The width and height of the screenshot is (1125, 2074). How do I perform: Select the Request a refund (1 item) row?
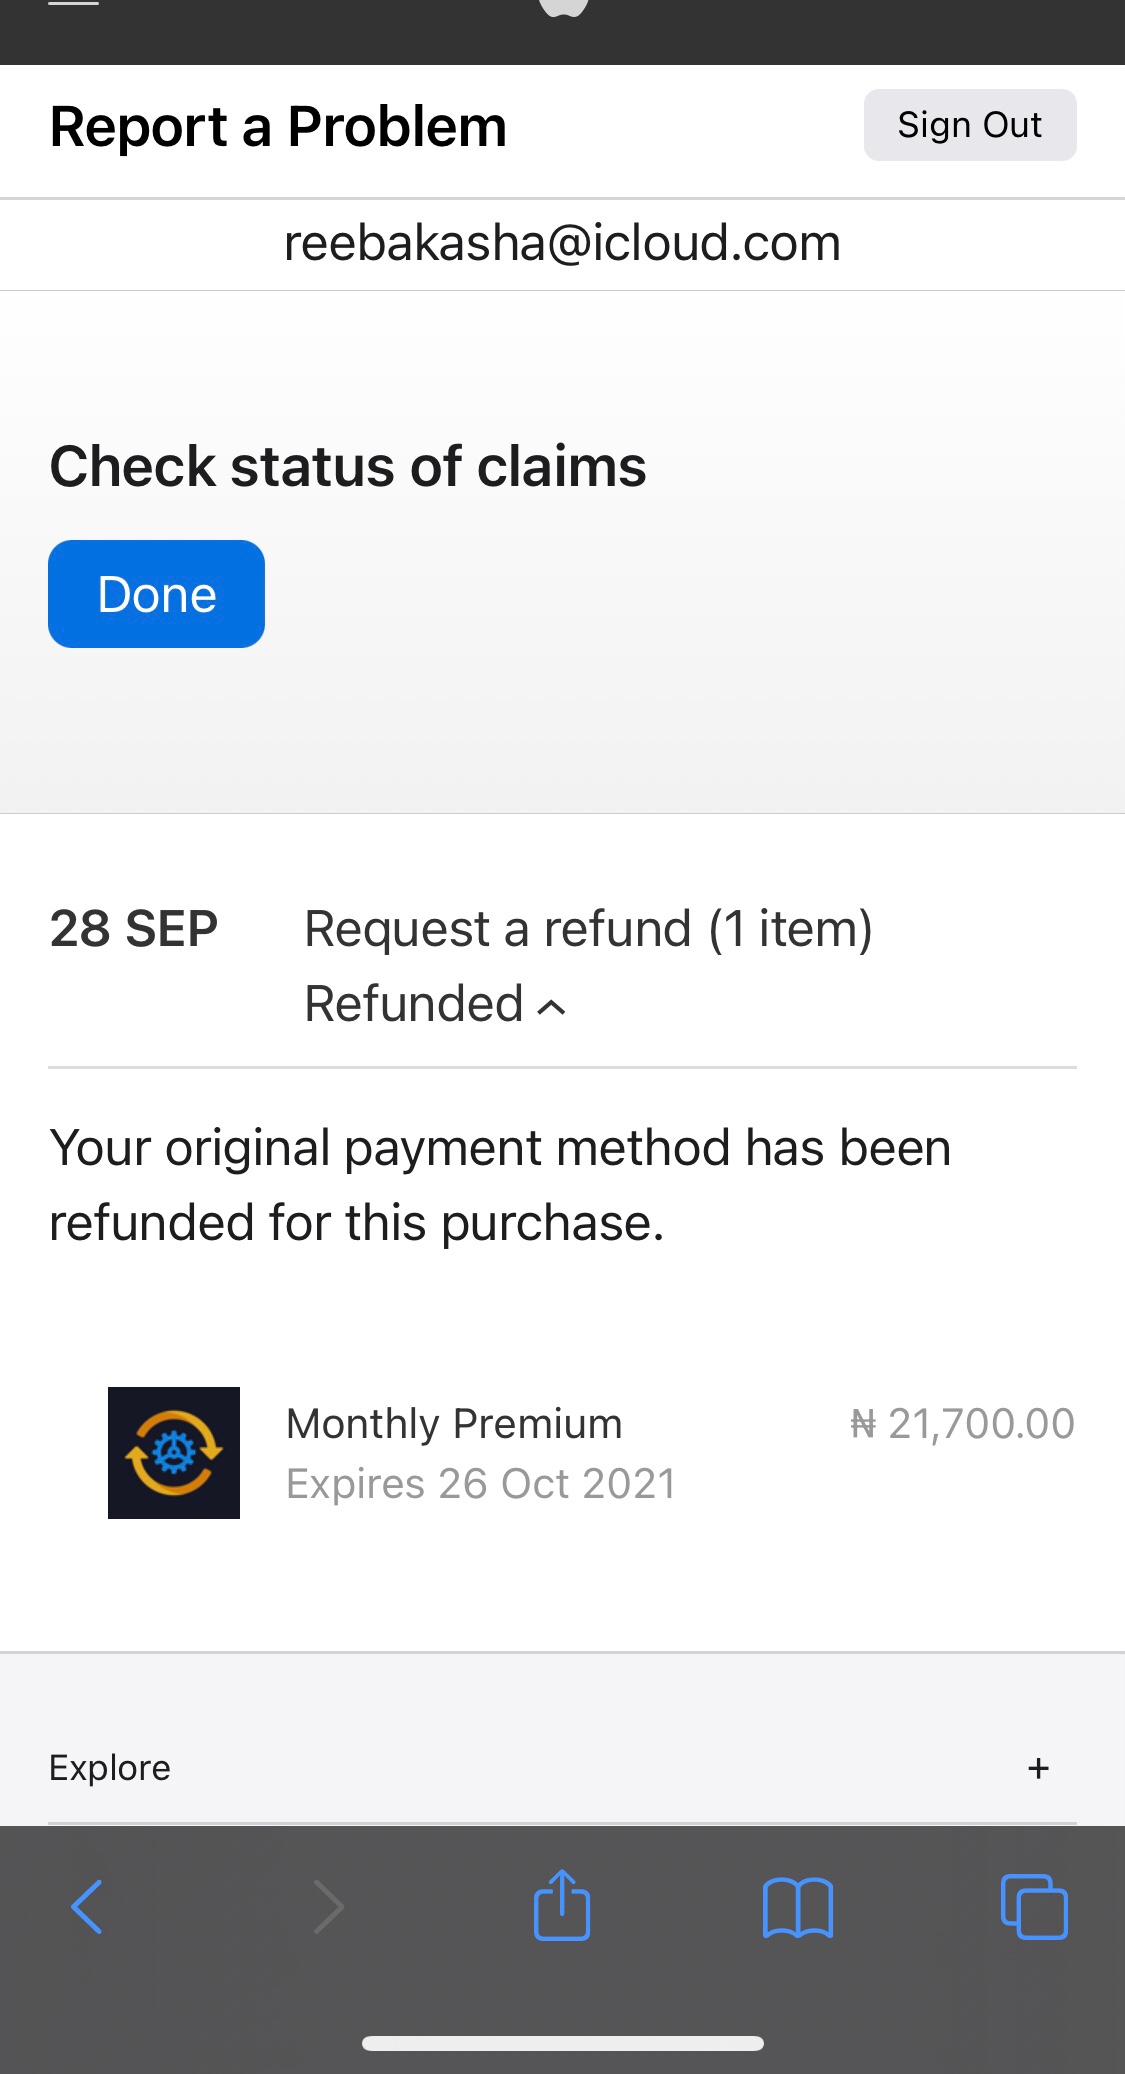[588, 929]
